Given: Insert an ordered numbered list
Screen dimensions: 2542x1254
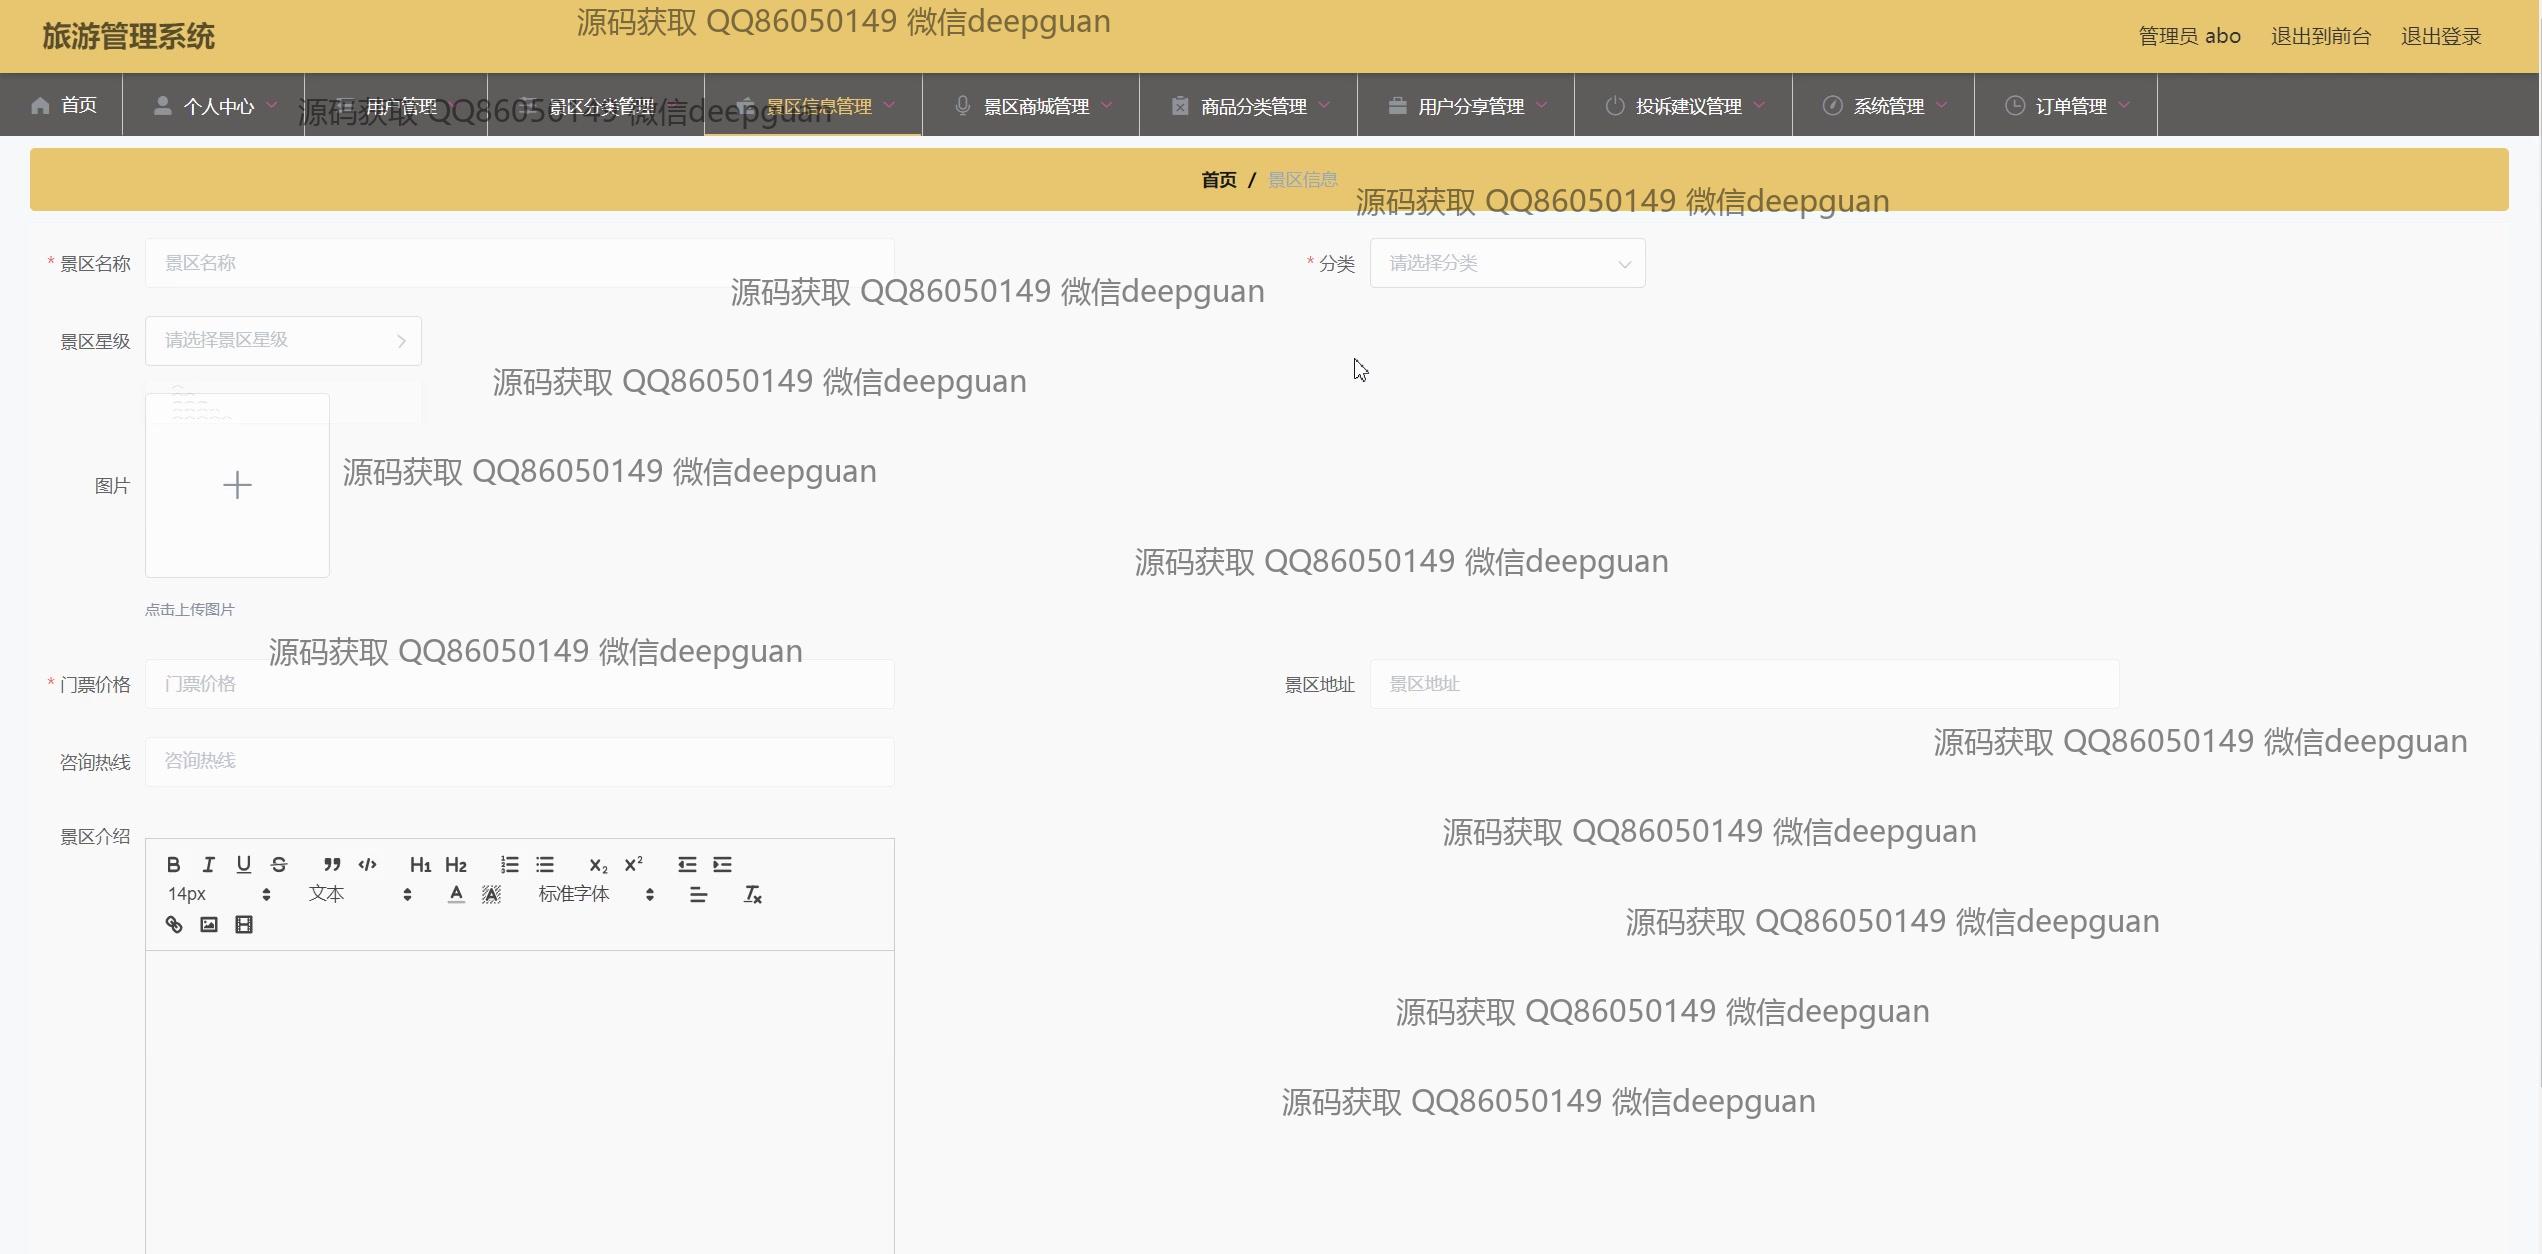Looking at the screenshot, I should tap(510, 864).
